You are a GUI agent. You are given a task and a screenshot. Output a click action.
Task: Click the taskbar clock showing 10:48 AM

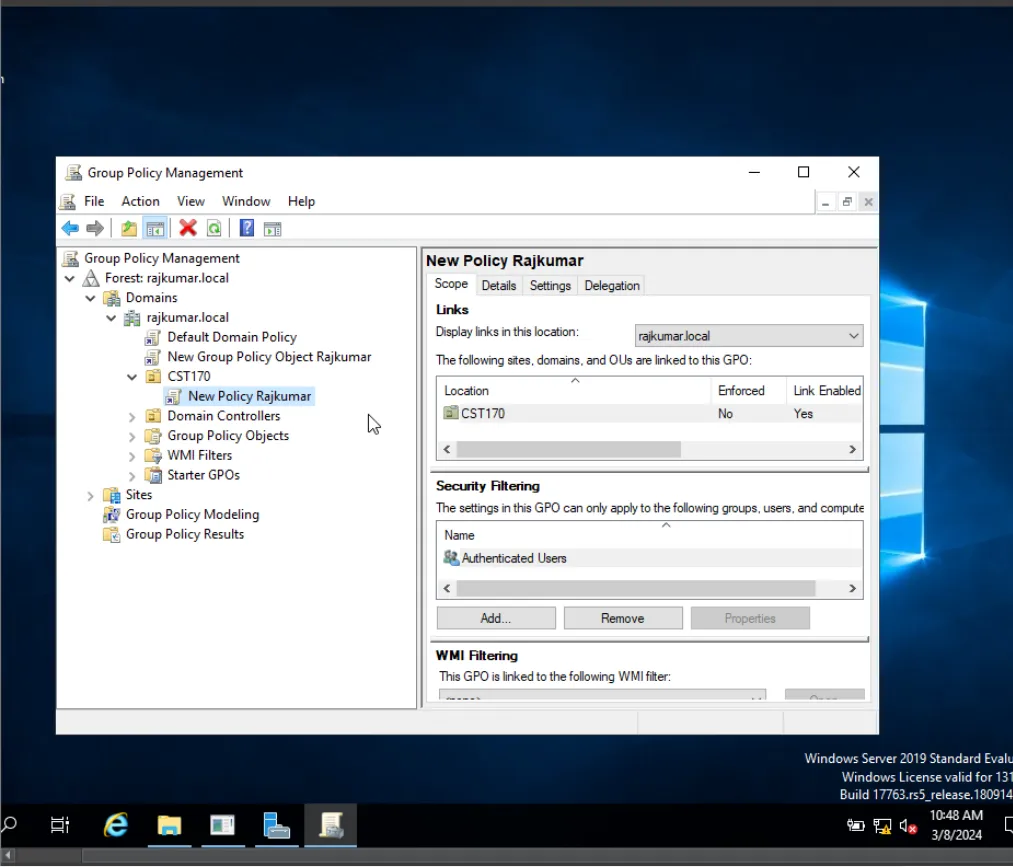coord(956,825)
